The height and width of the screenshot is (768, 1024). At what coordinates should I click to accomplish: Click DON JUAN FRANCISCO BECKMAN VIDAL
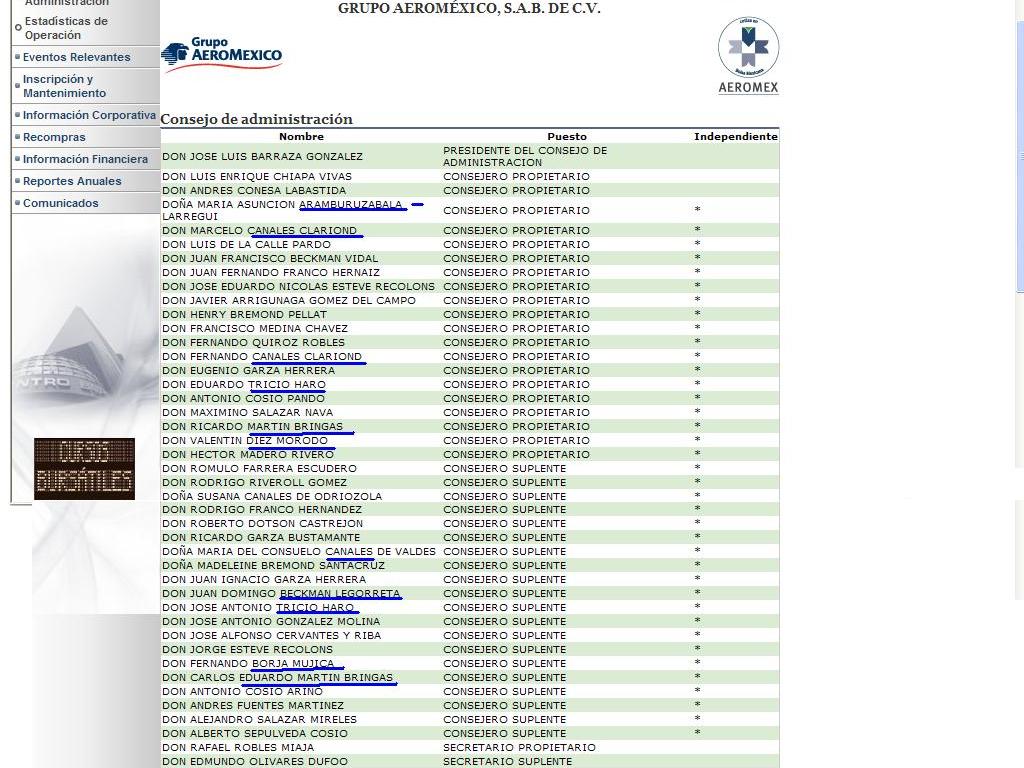tap(270, 259)
